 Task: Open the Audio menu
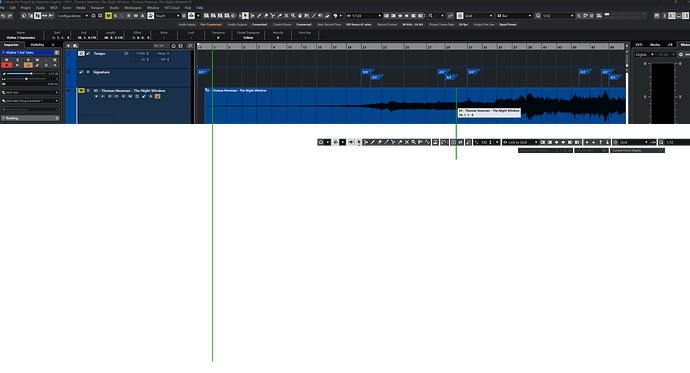pyautogui.click(x=40, y=8)
